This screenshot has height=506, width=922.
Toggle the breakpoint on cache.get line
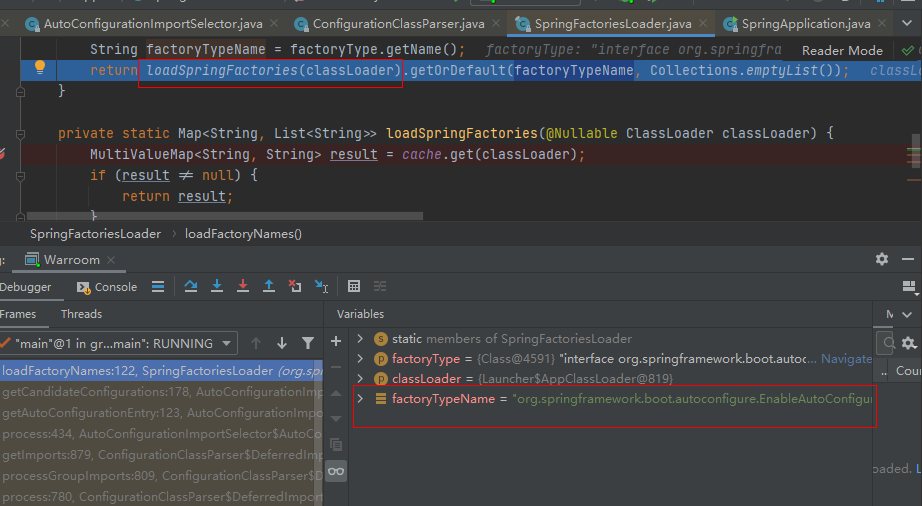coord(2,154)
